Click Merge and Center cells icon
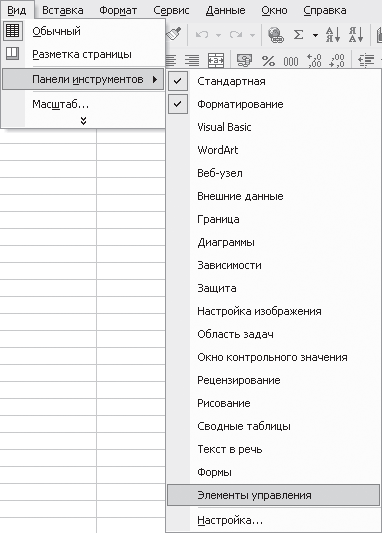382x533 pixels. coord(216,61)
